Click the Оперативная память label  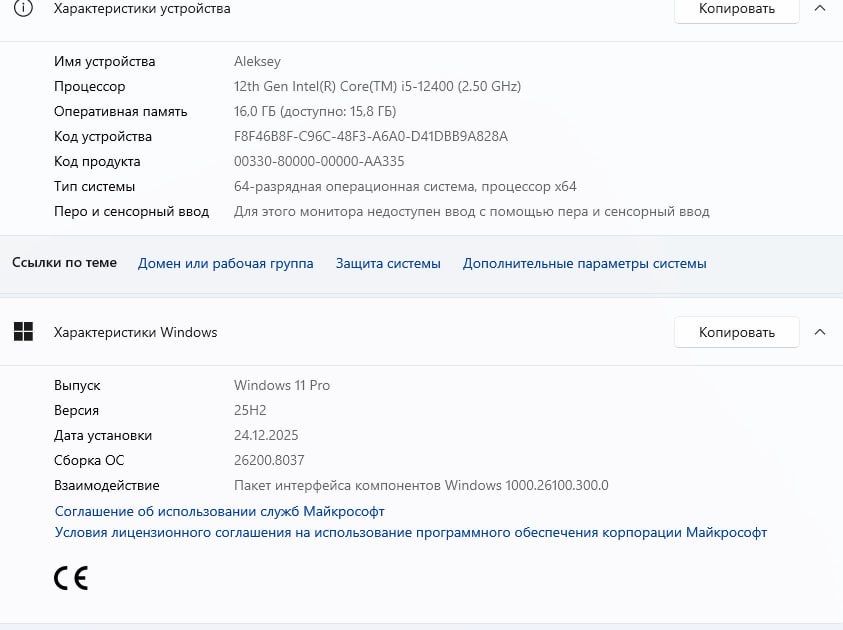click(120, 111)
